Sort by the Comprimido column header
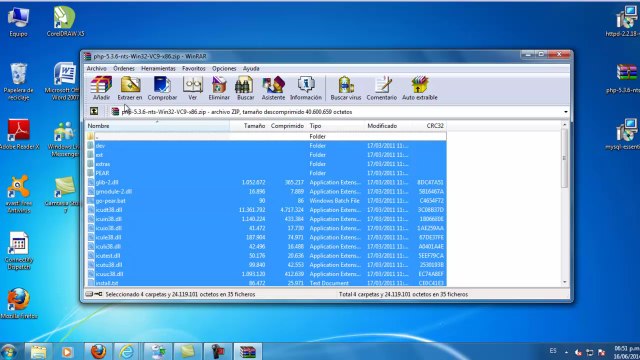The image size is (640, 360). 287,126
